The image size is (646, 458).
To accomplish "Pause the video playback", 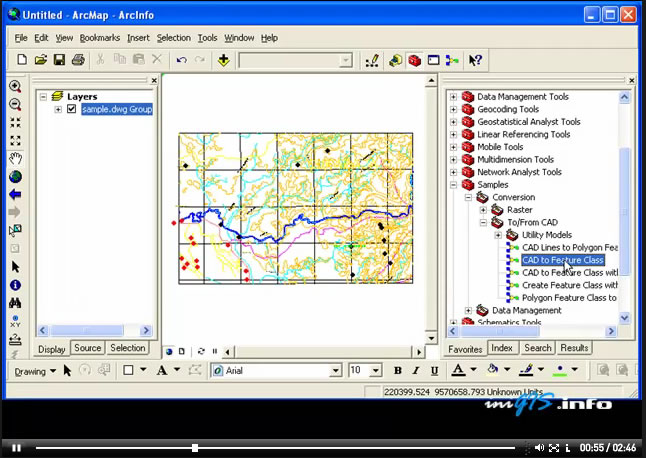I will click(16, 448).
